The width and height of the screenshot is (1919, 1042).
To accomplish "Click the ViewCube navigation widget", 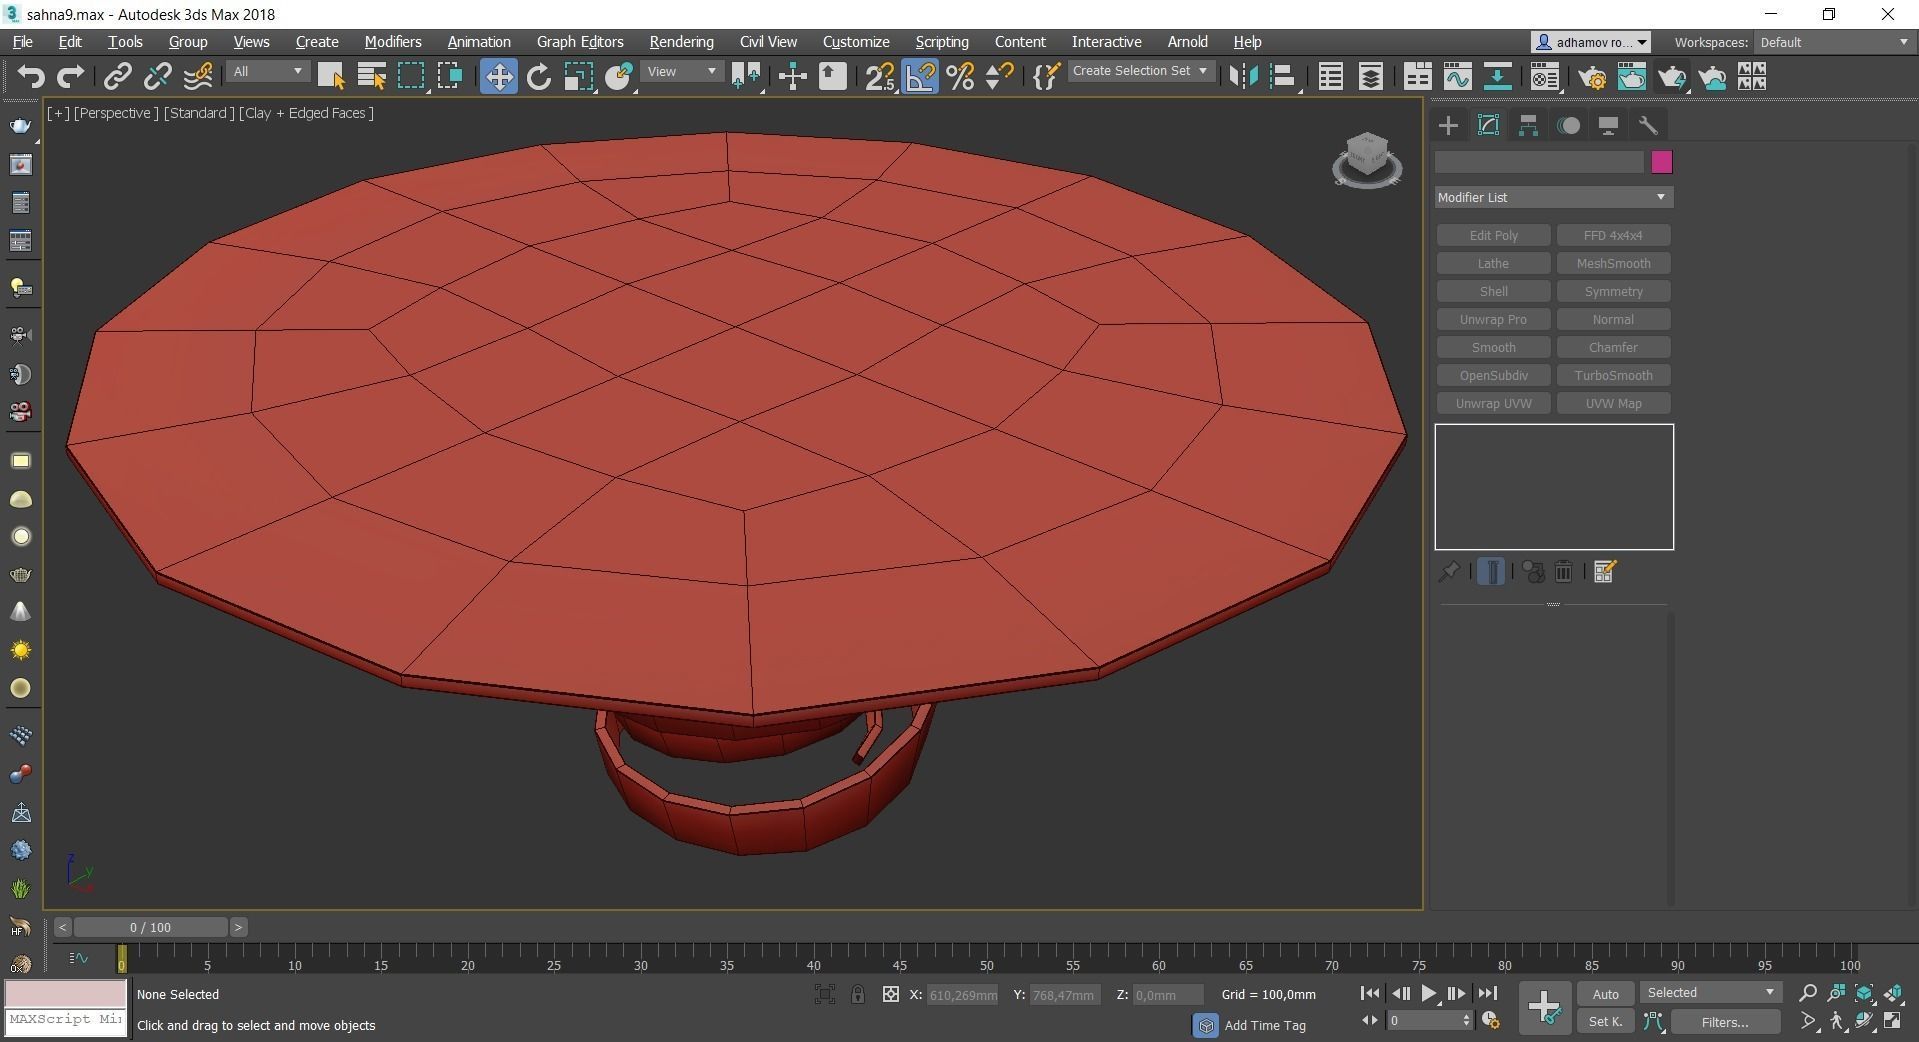I will click(1366, 159).
